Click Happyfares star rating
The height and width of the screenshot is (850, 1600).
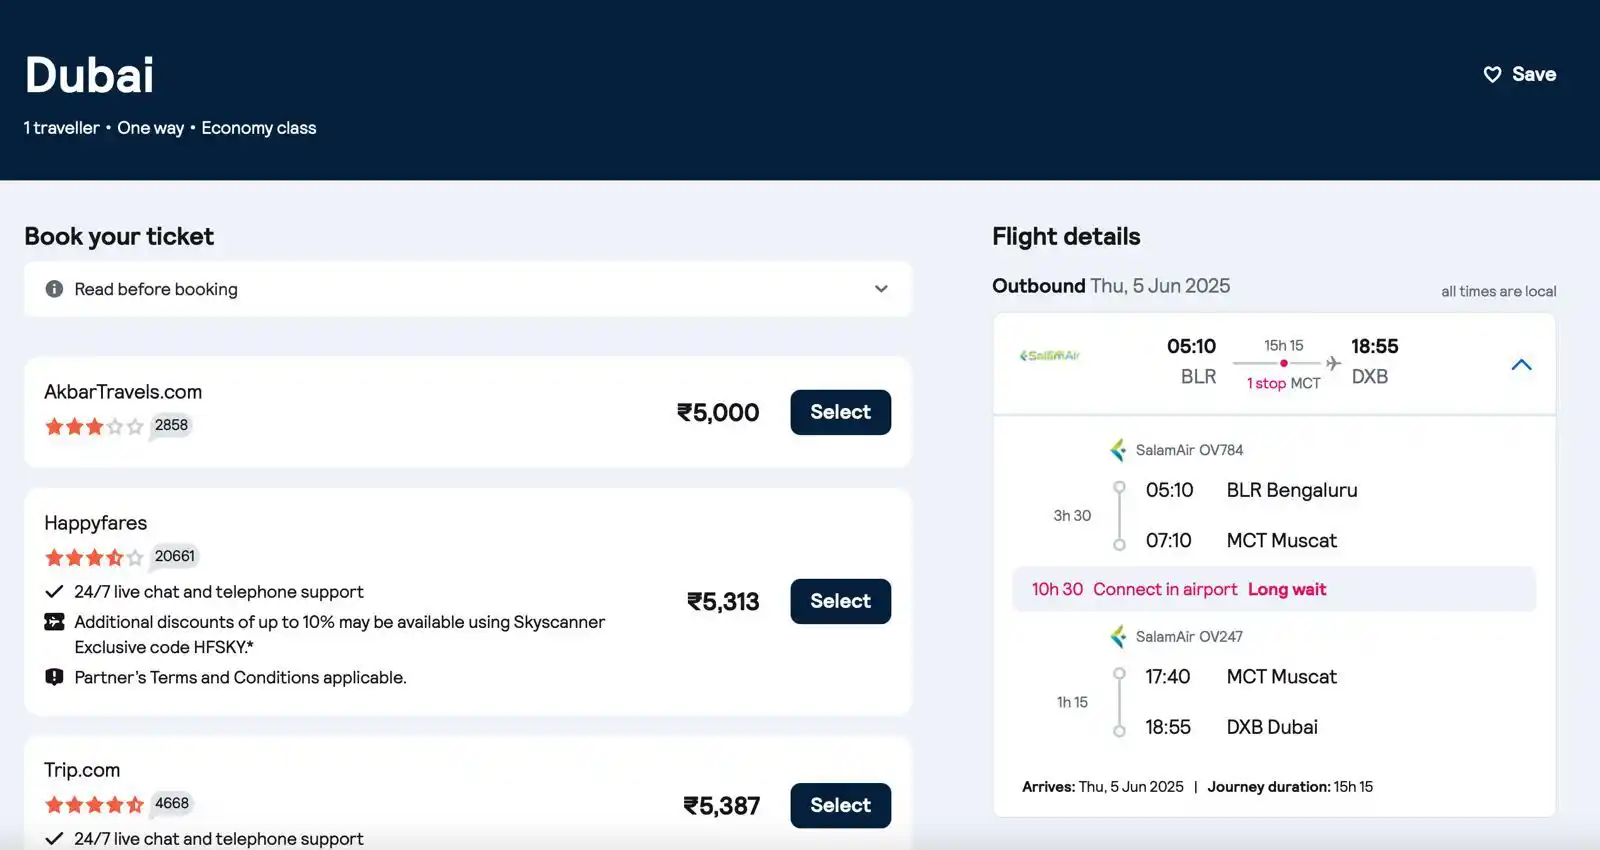click(94, 557)
